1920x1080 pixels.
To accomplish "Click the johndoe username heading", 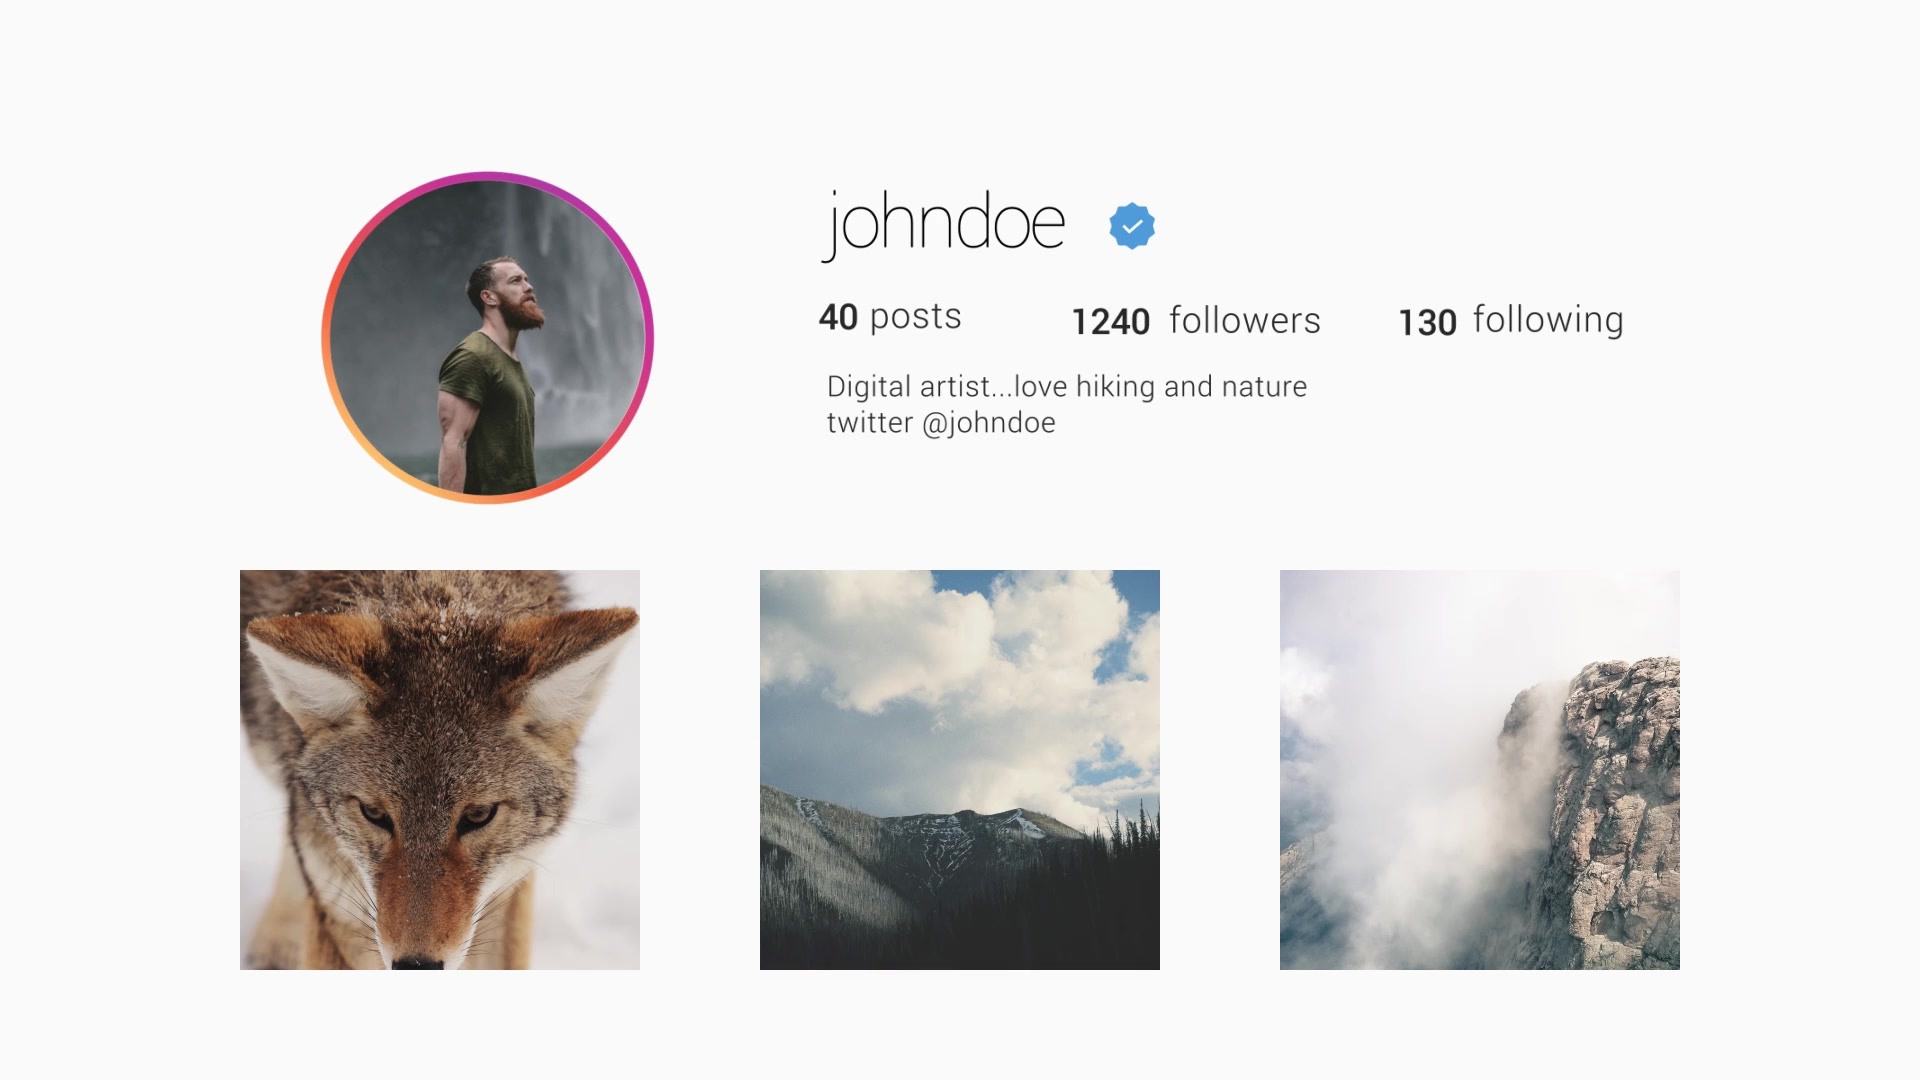I will click(944, 225).
